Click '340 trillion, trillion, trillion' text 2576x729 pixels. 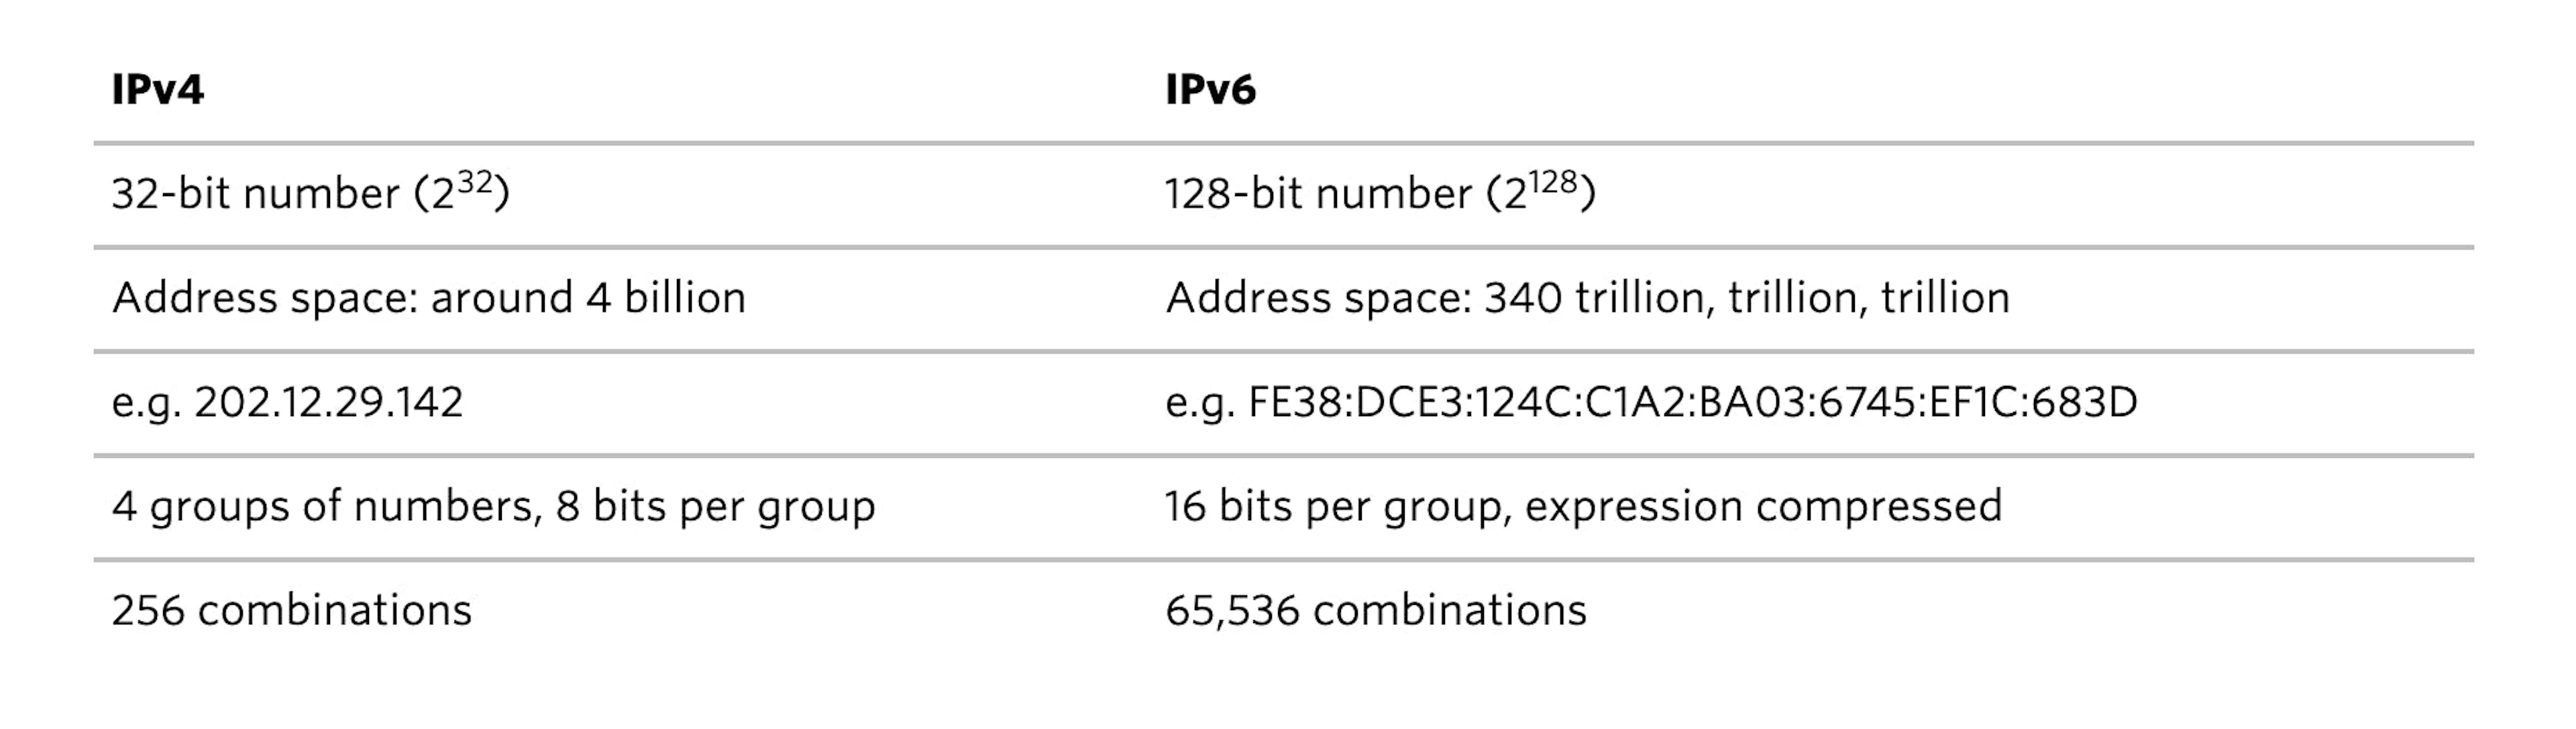1747,298
